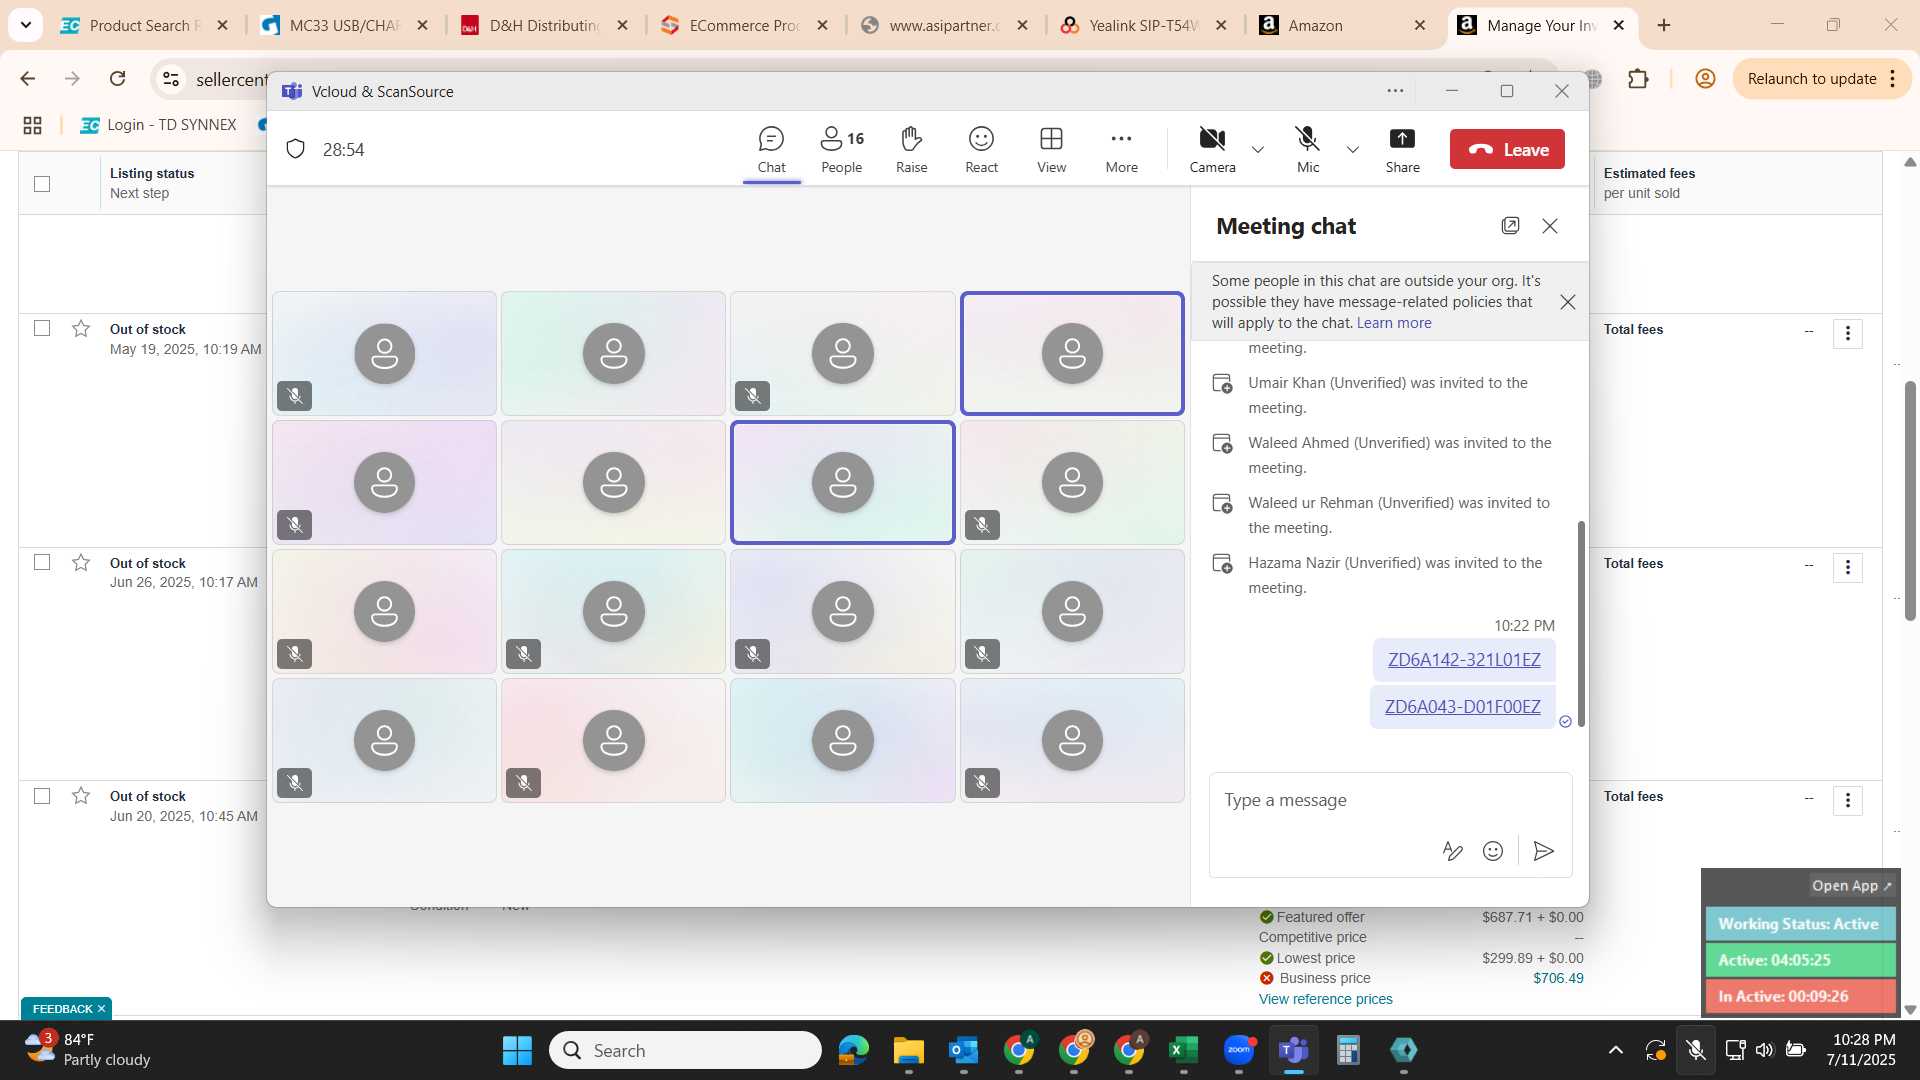Open the kebab menu for the Jun 26 listing
The image size is (1920, 1080).
1847,567
